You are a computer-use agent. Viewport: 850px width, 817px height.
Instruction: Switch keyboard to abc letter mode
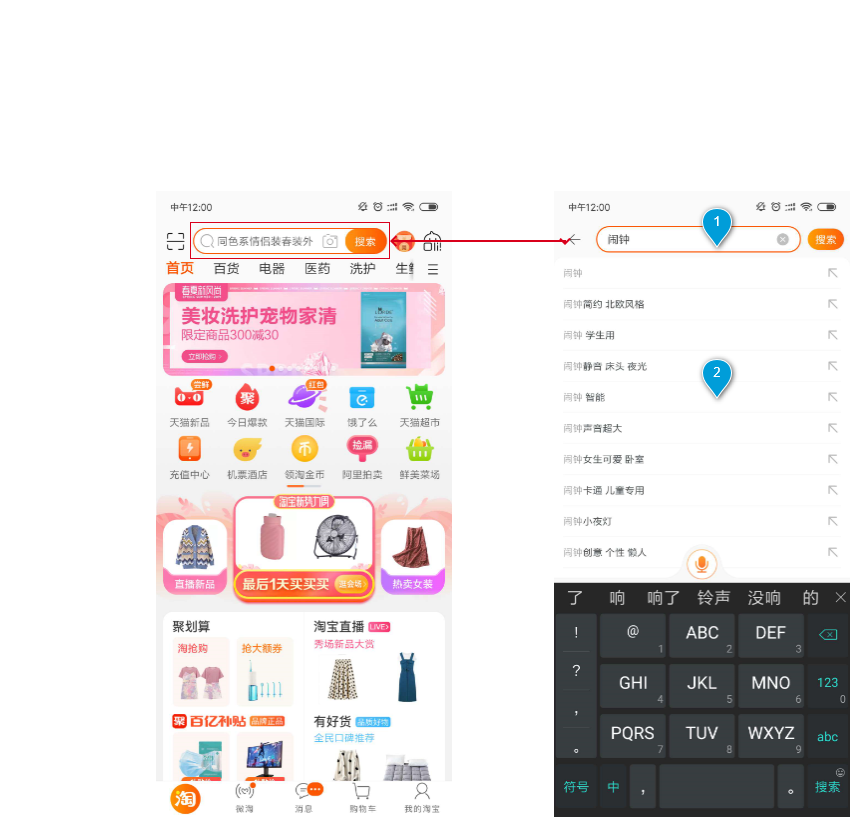(x=828, y=737)
